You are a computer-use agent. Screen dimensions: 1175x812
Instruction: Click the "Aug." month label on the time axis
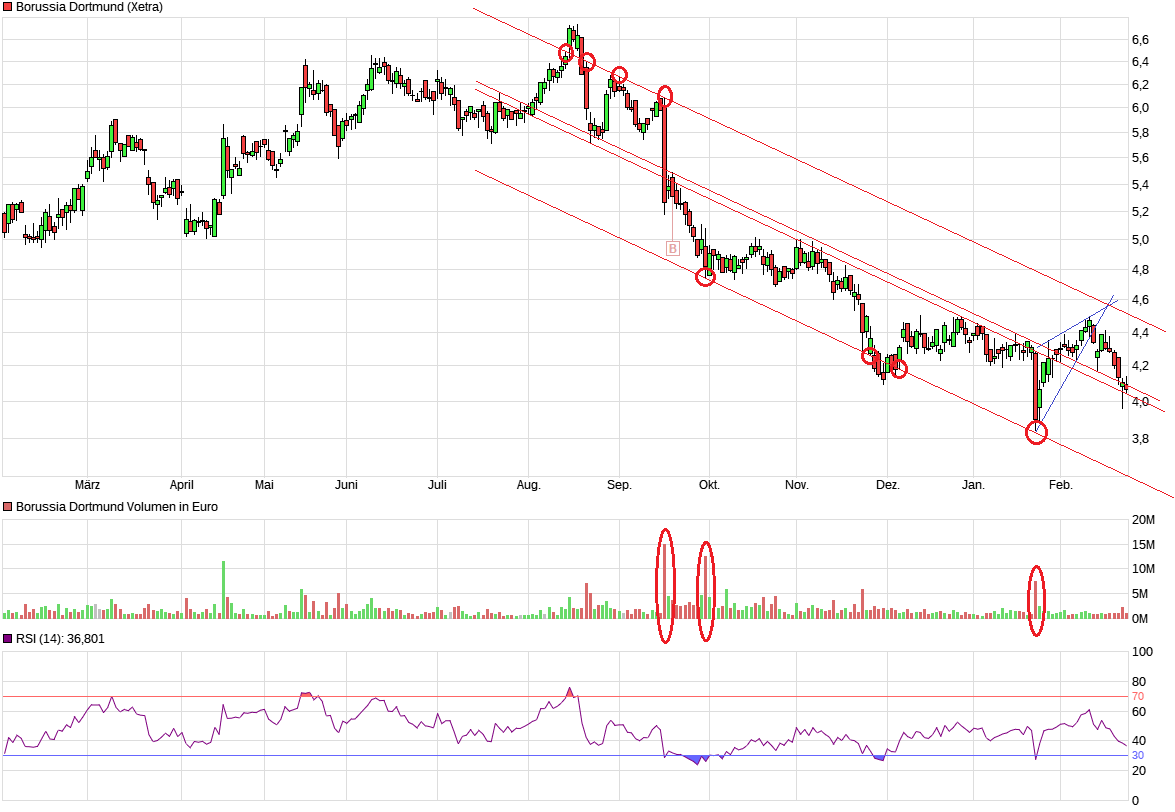point(528,485)
